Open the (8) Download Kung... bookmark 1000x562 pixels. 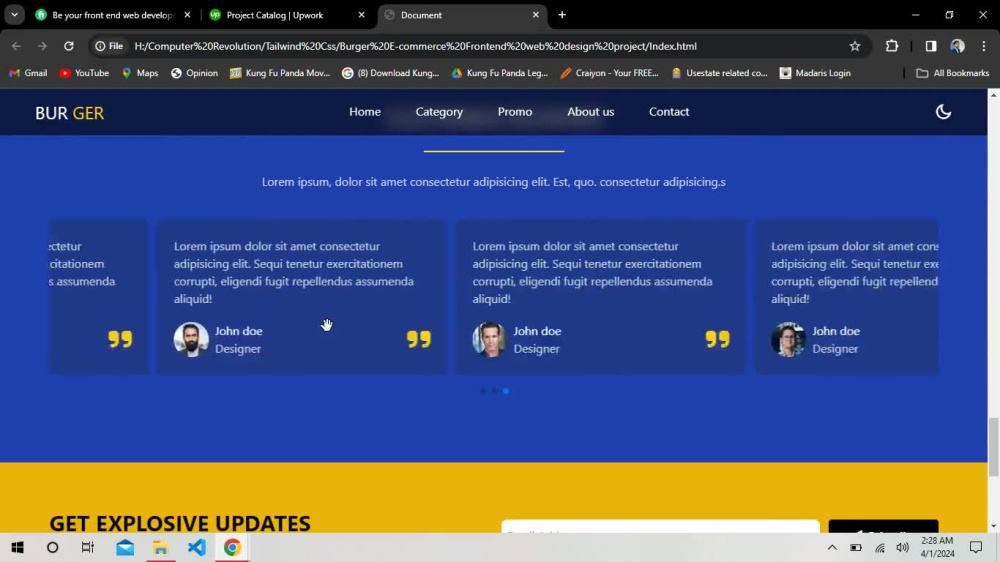390,73
